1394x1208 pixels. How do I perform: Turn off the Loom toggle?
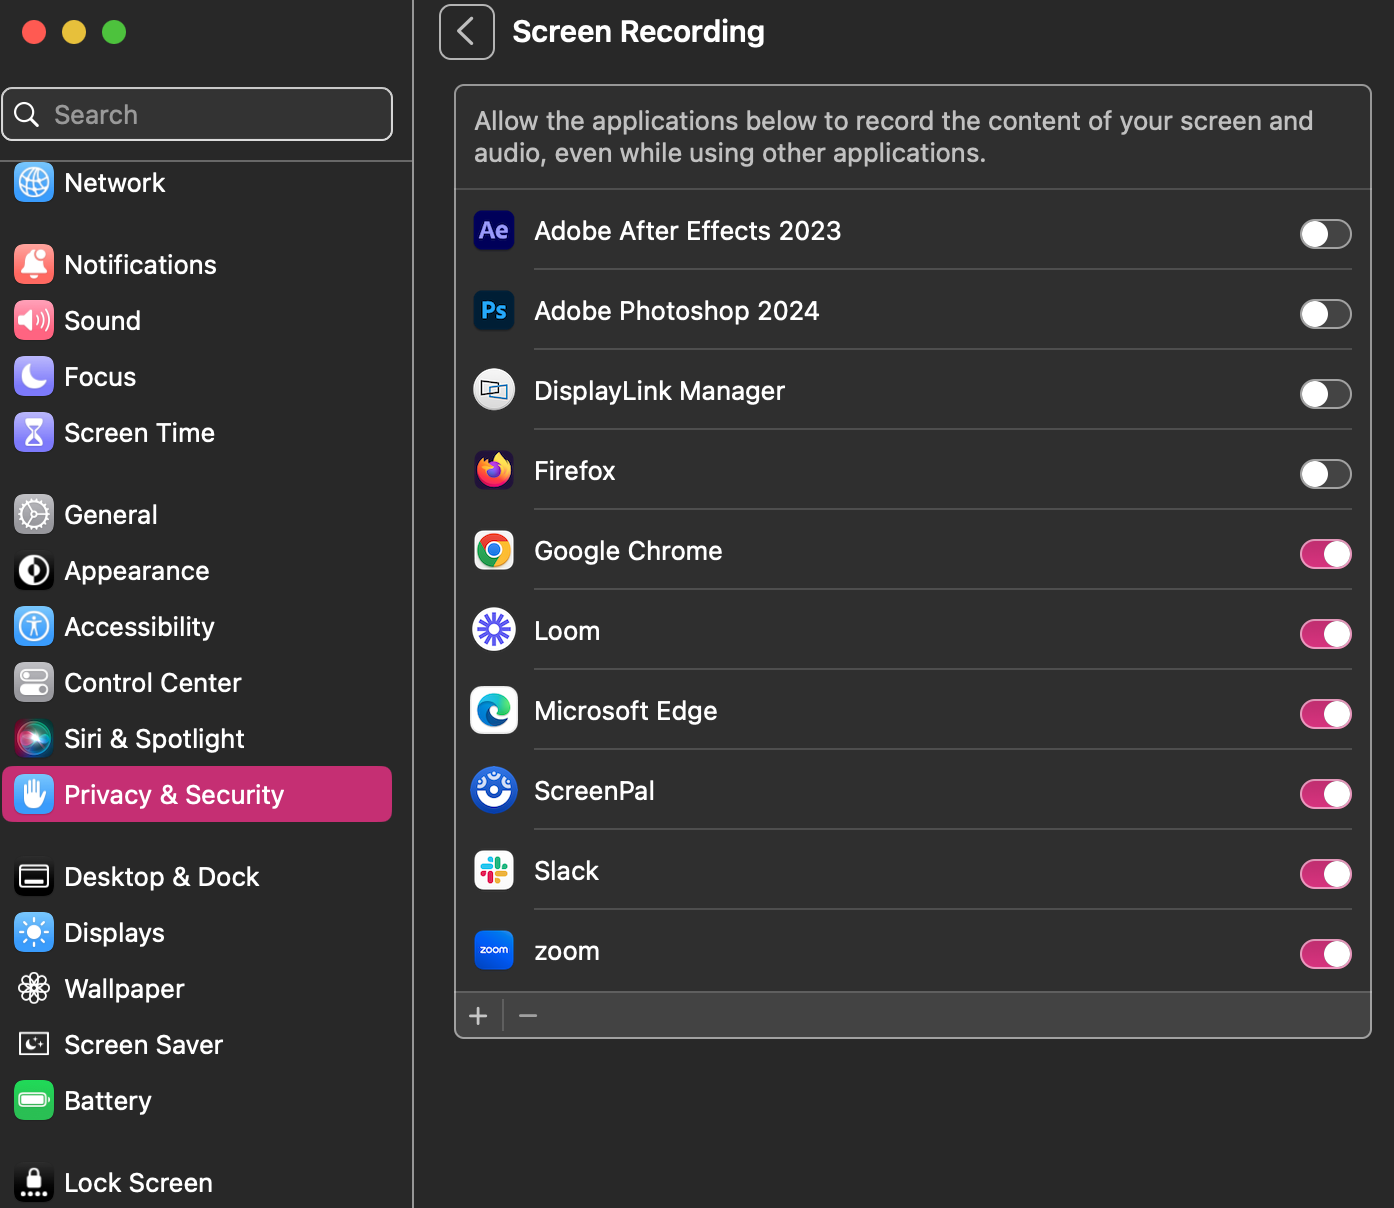click(1326, 634)
